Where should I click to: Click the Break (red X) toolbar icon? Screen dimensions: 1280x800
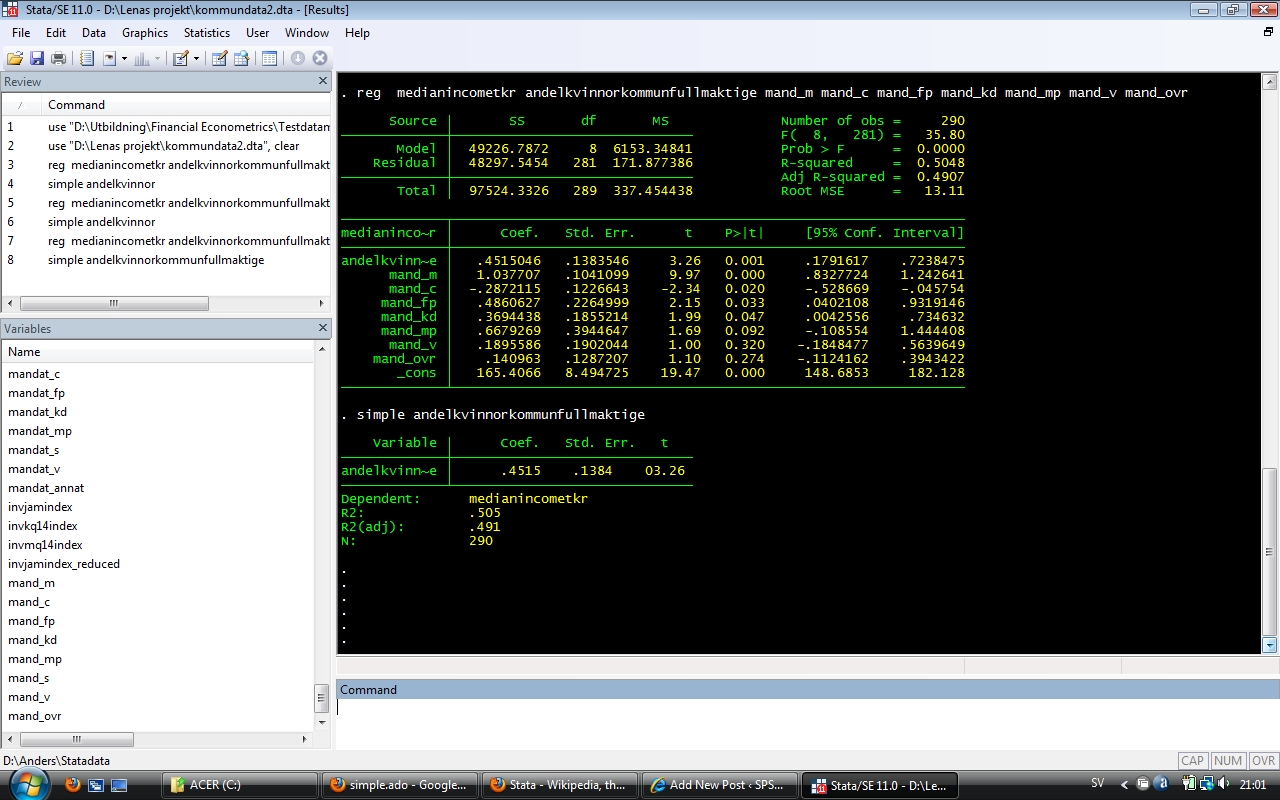coord(320,59)
